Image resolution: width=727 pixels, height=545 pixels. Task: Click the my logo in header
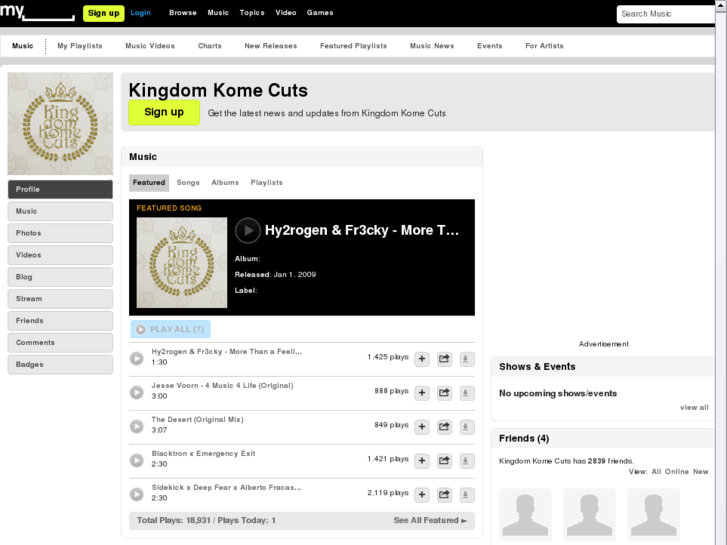37,11
